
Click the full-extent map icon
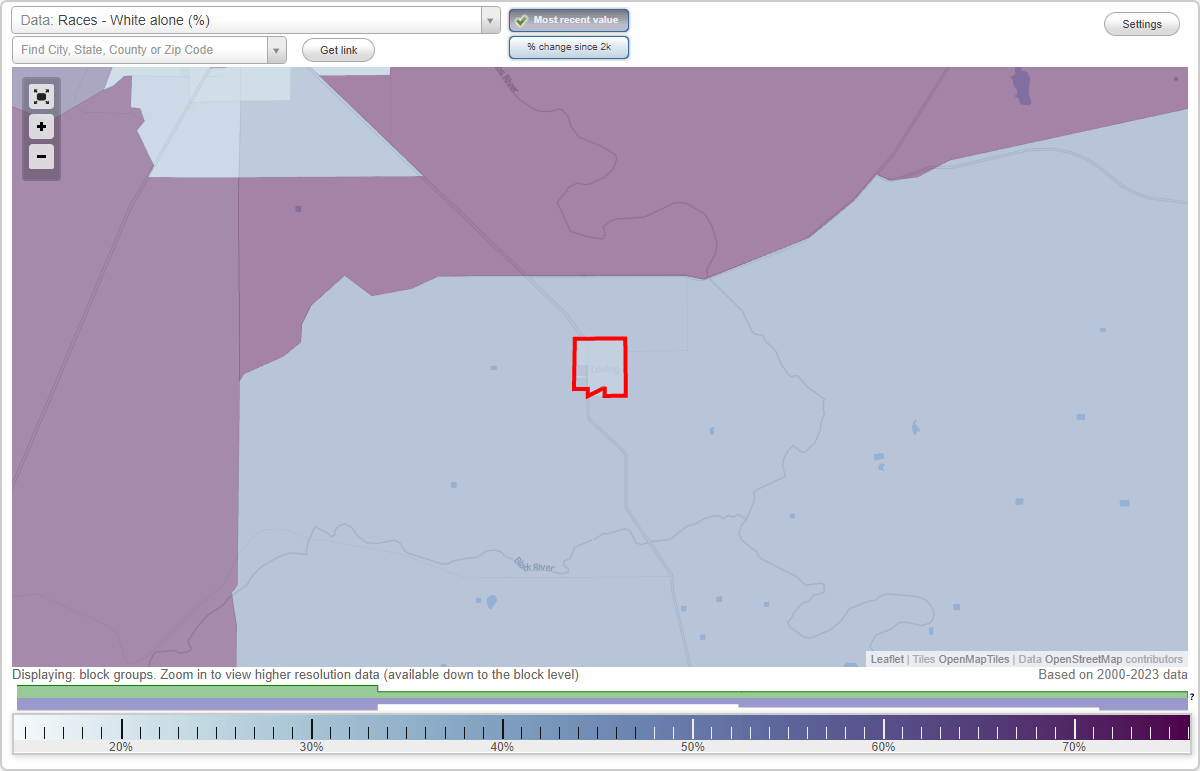(41, 96)
